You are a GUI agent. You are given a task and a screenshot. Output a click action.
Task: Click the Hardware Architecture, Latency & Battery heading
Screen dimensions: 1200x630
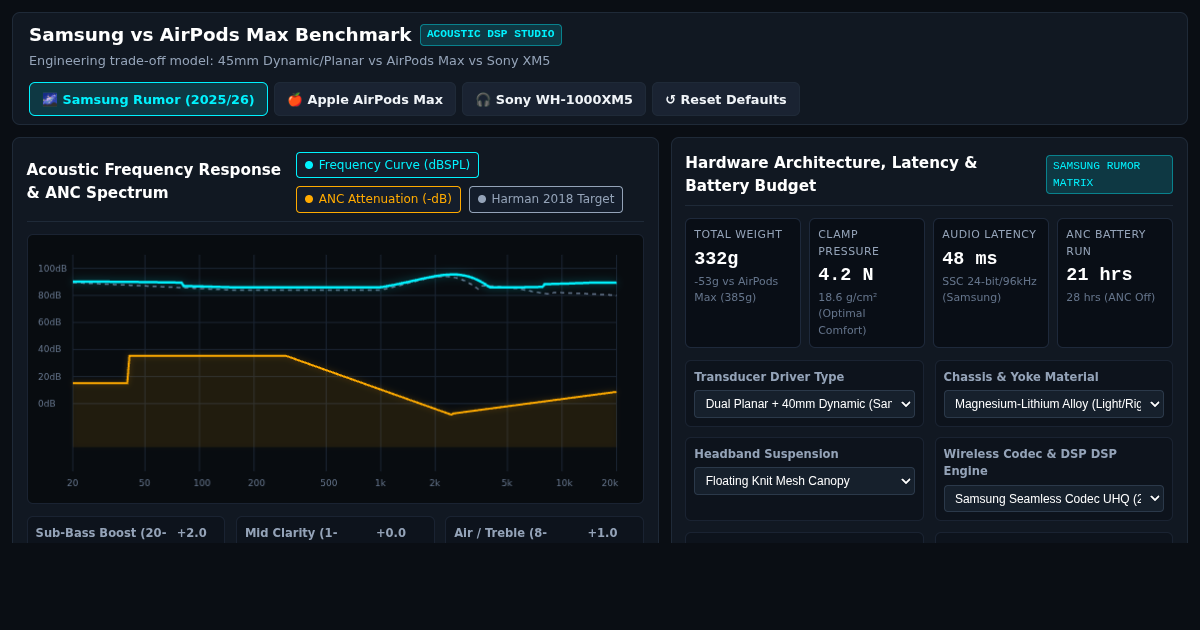(x=831, y=174)
